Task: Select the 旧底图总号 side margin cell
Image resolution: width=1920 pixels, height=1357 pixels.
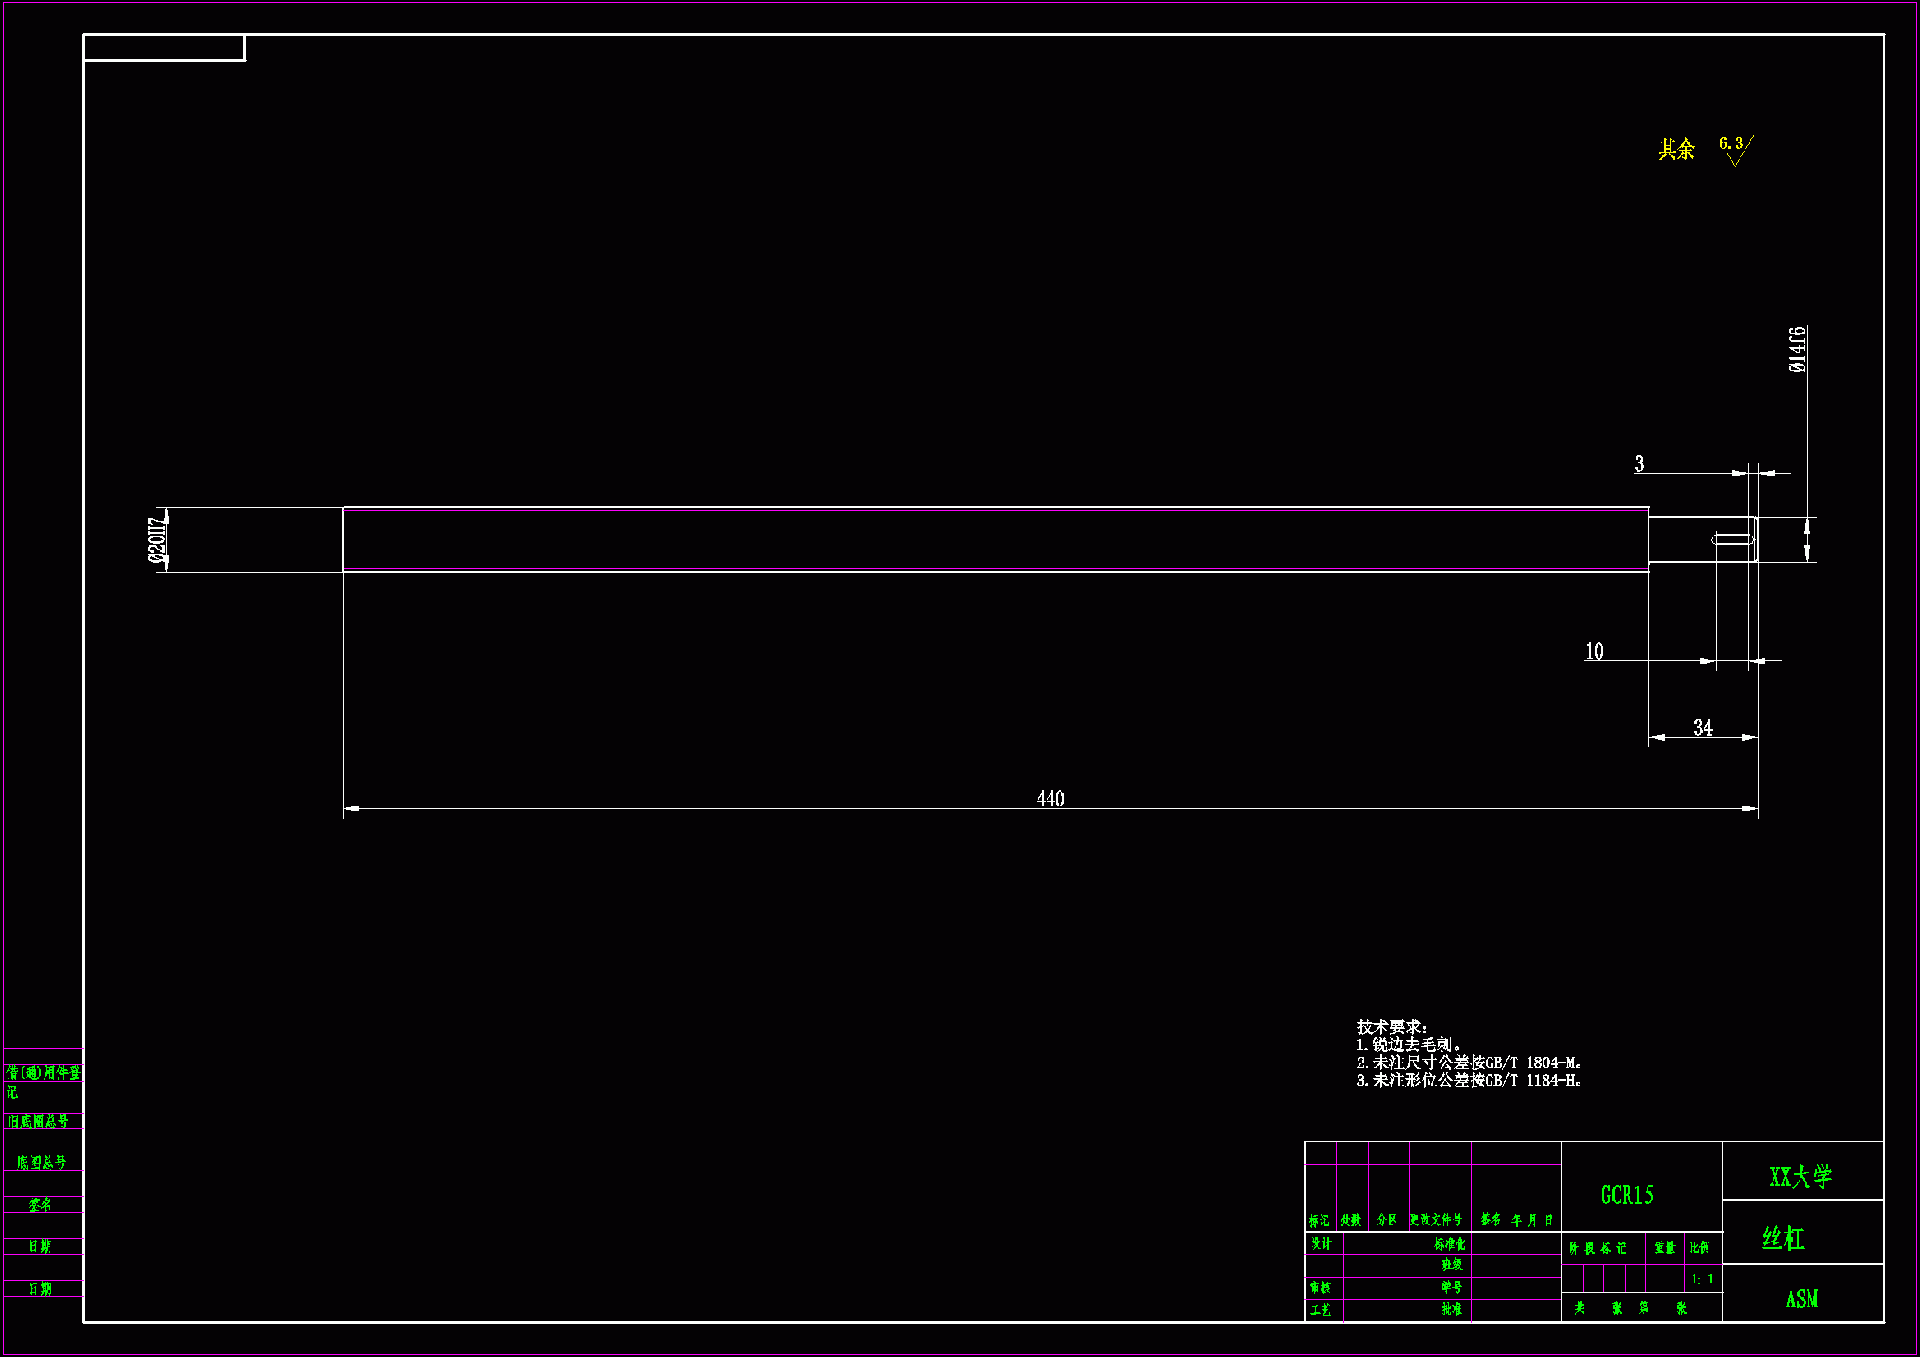Action: click(x=39, y=1121)
